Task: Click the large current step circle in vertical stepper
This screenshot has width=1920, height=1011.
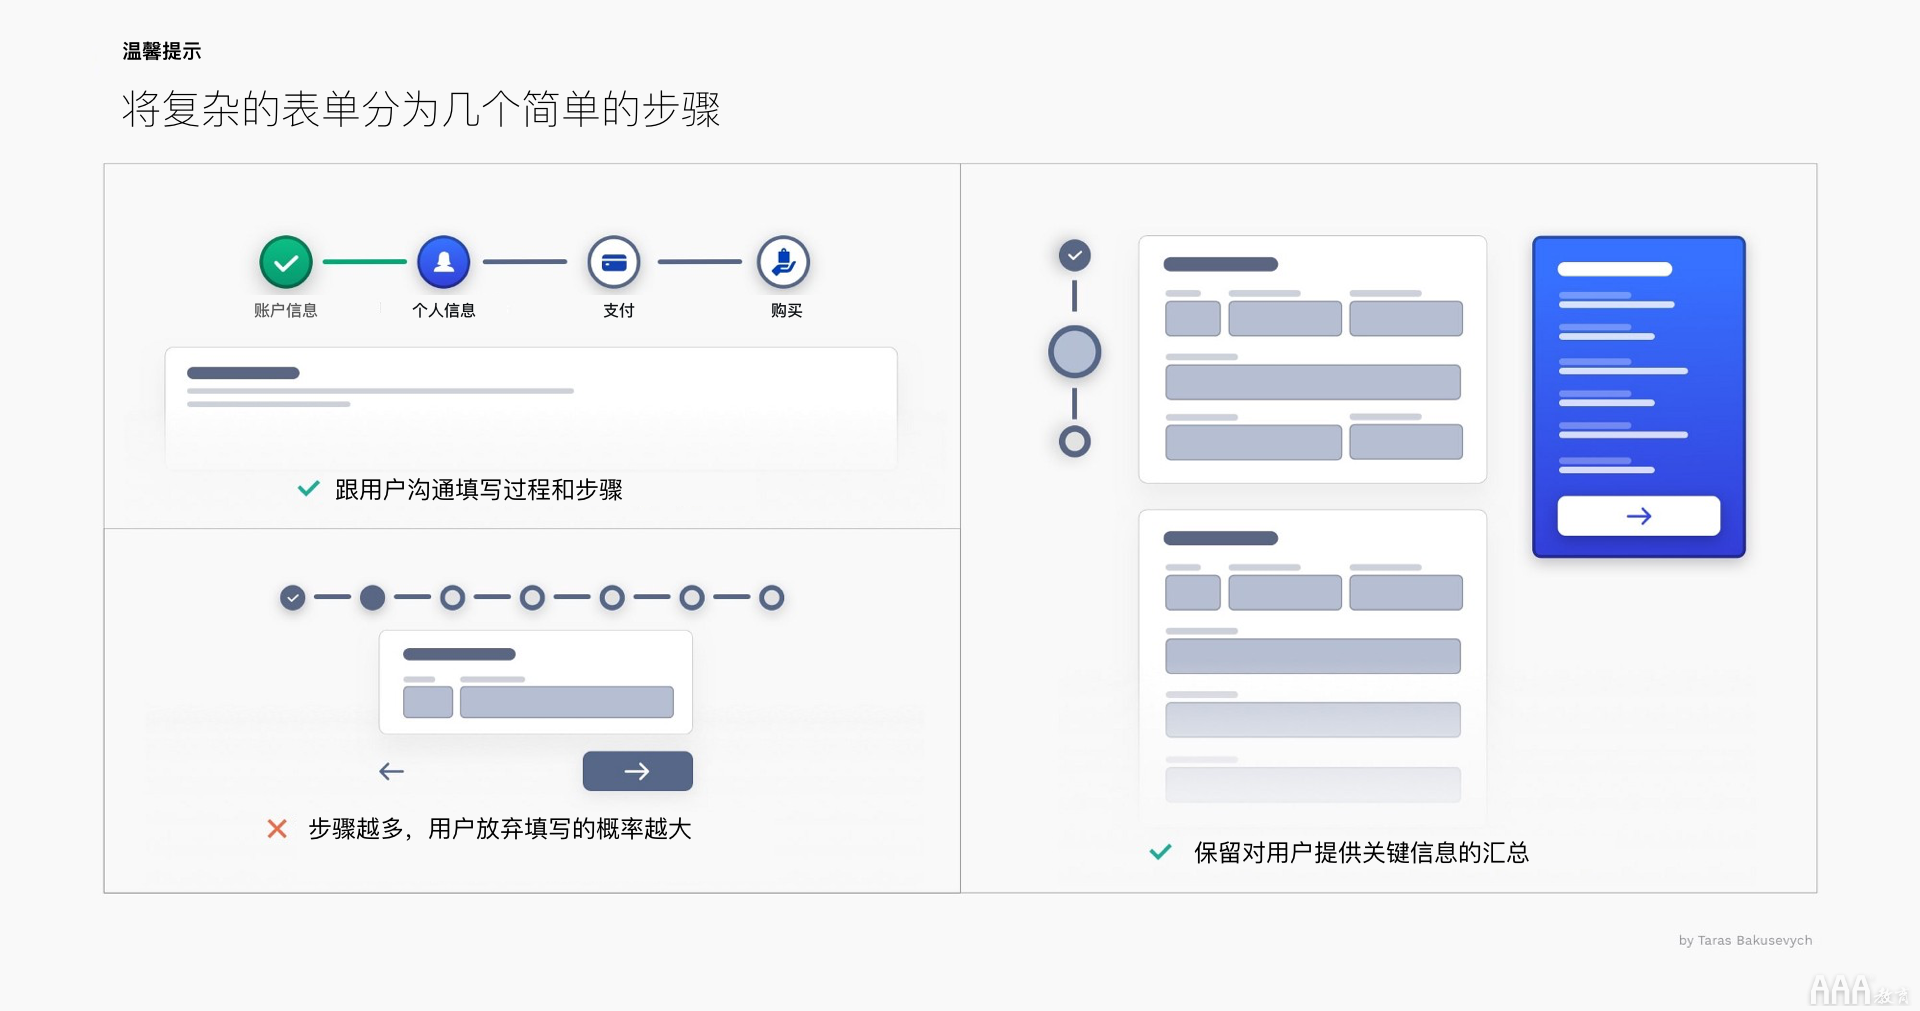Action: pos(1074,352)
